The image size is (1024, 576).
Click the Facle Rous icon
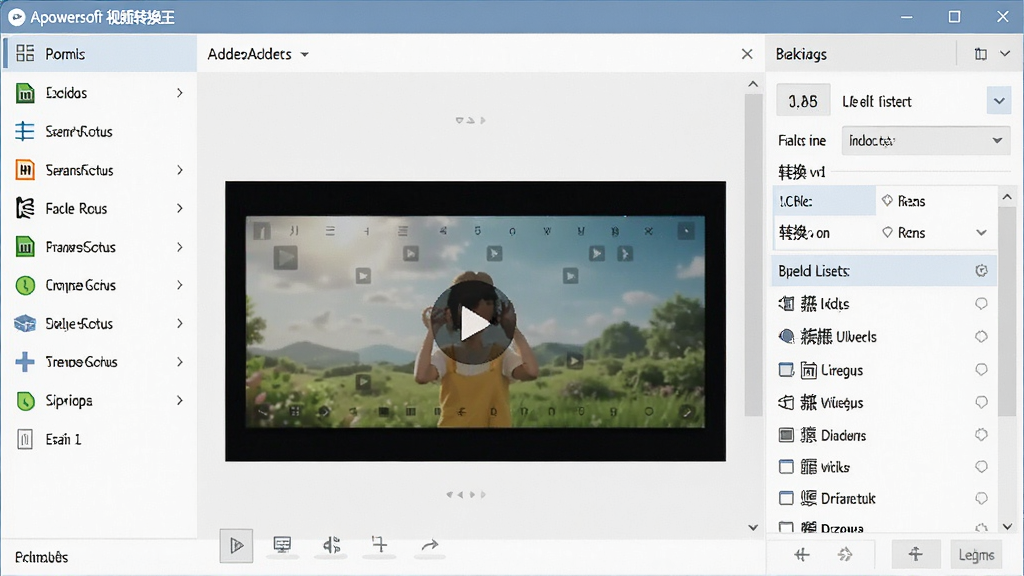coord(25,208)
